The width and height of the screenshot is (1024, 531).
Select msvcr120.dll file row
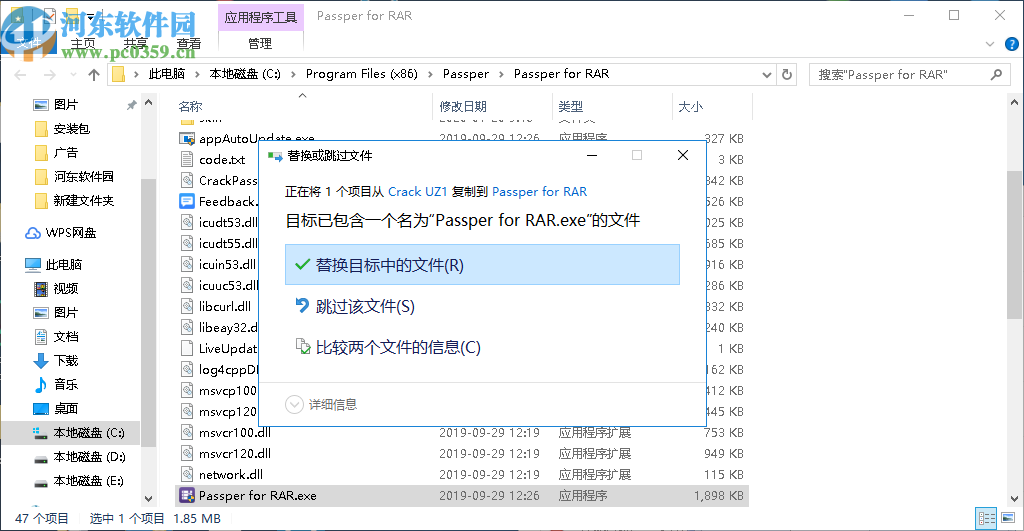point(462,454)
